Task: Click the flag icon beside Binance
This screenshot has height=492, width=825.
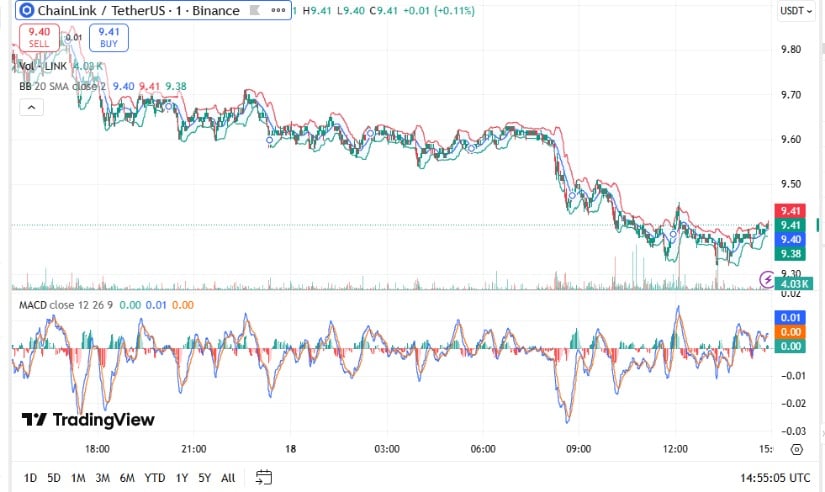Action: (x=255, y=11)
